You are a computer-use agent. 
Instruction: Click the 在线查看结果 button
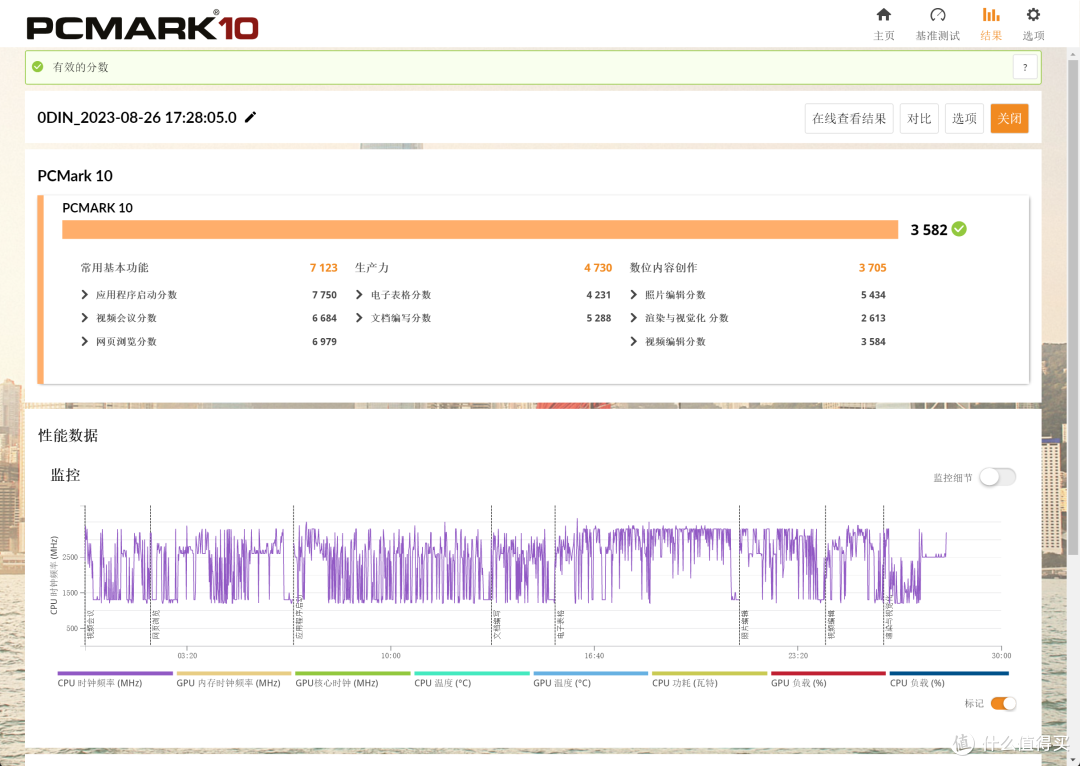click(x=849, y=118)
